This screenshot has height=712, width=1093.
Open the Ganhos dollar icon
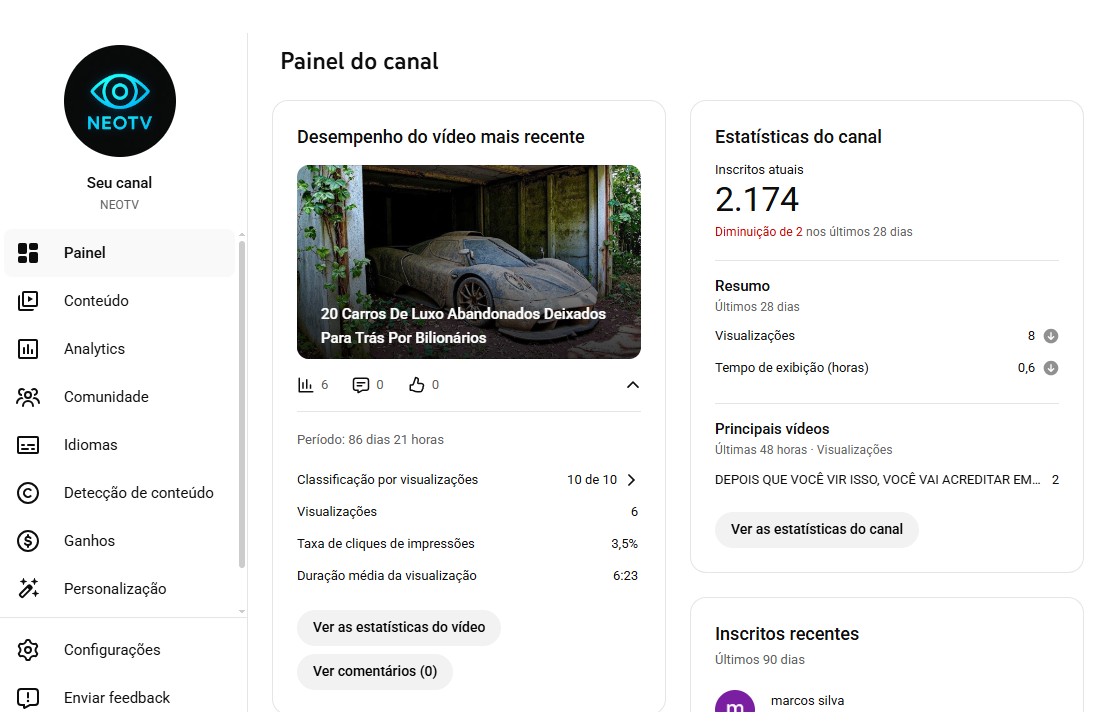click(28, 541)
